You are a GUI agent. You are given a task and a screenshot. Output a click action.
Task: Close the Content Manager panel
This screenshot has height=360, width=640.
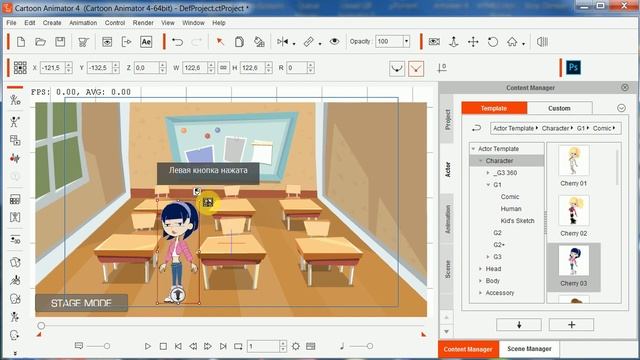(x=625, y=87)
